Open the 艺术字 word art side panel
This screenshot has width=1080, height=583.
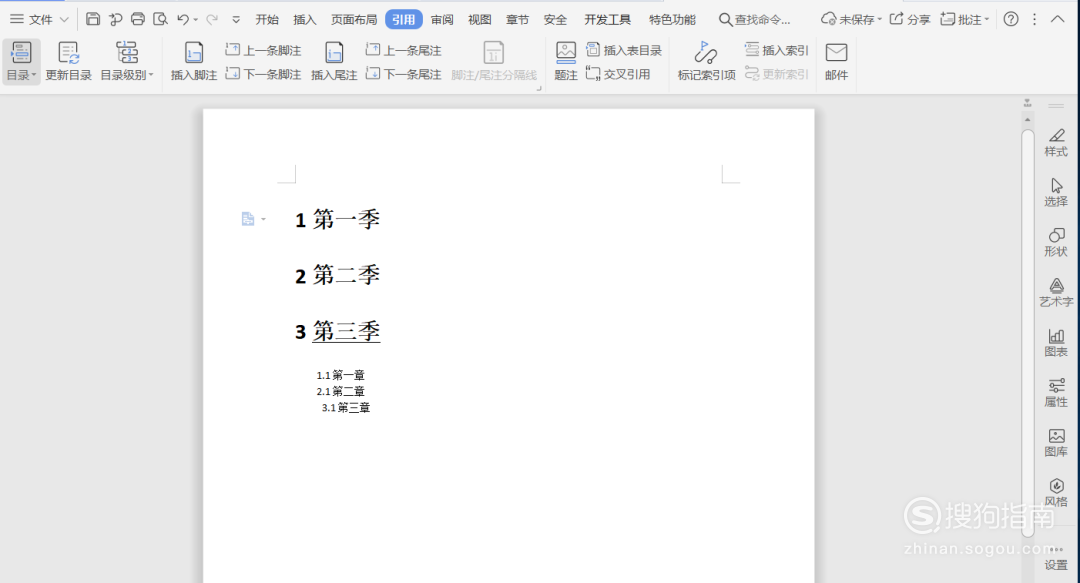(x=1056, y=292)
